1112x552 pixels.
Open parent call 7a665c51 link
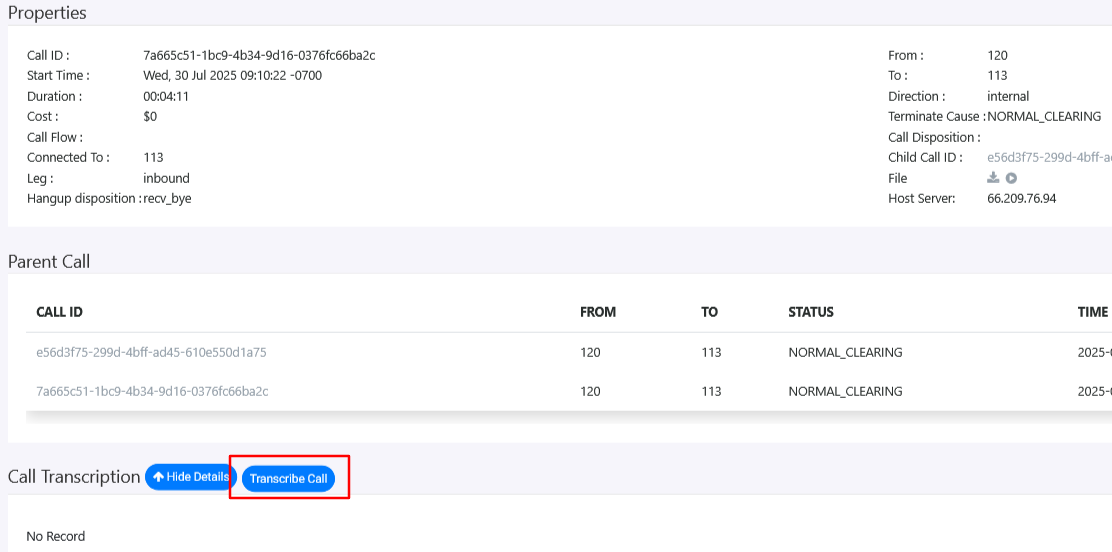tap(152, 391)
